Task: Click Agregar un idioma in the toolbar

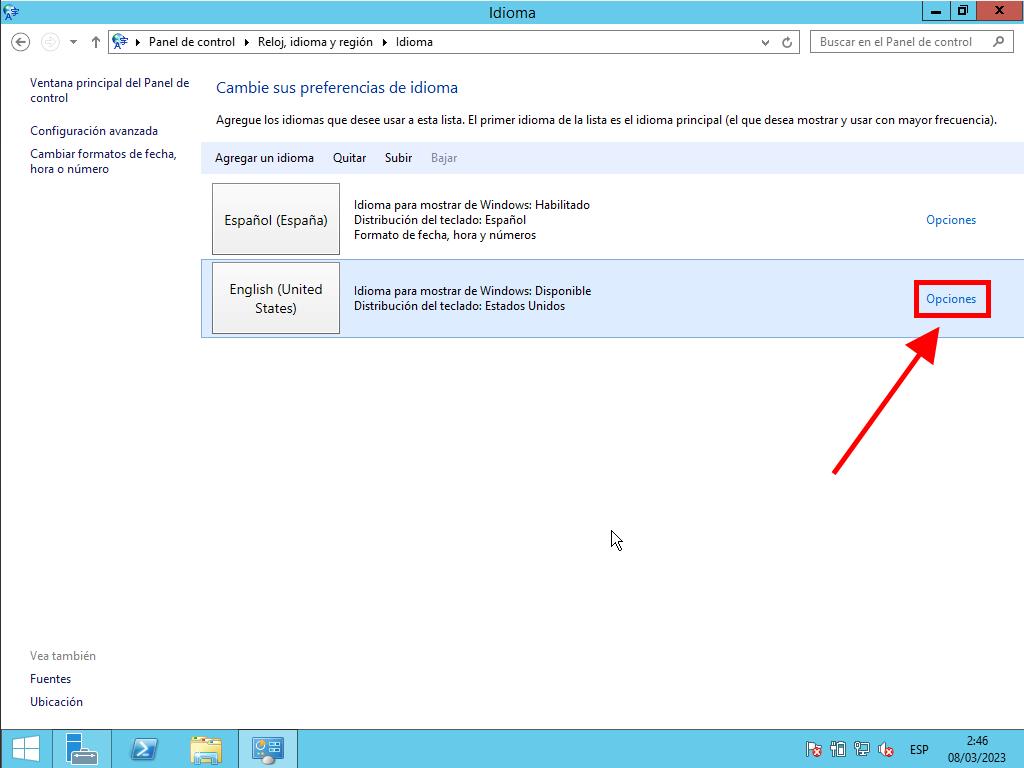Action: [x=264, y=158]
